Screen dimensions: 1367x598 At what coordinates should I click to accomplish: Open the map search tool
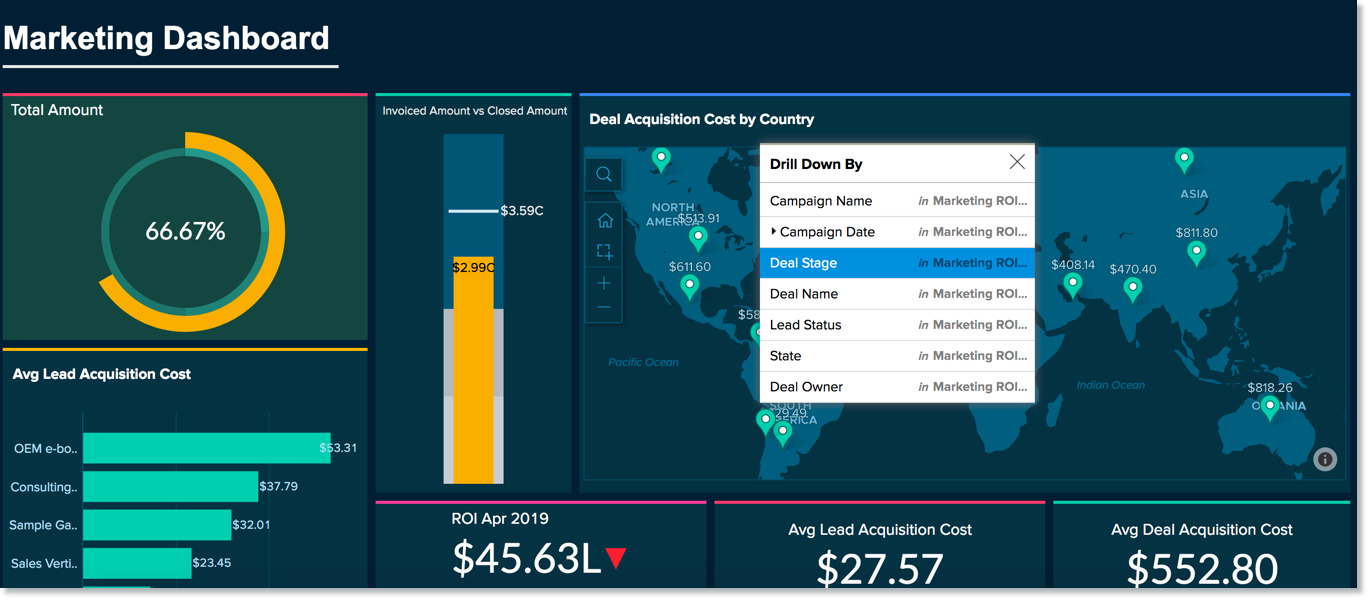[x=603, y=174]
